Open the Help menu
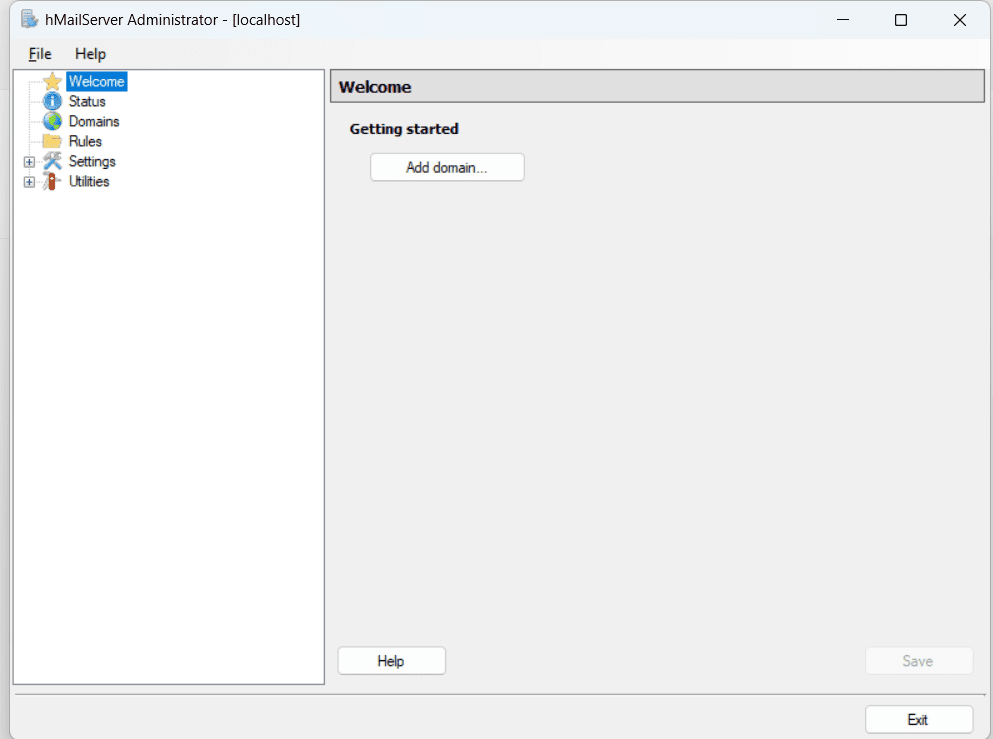Viewport: 993px width, 739px height. (x=90, y=54)
